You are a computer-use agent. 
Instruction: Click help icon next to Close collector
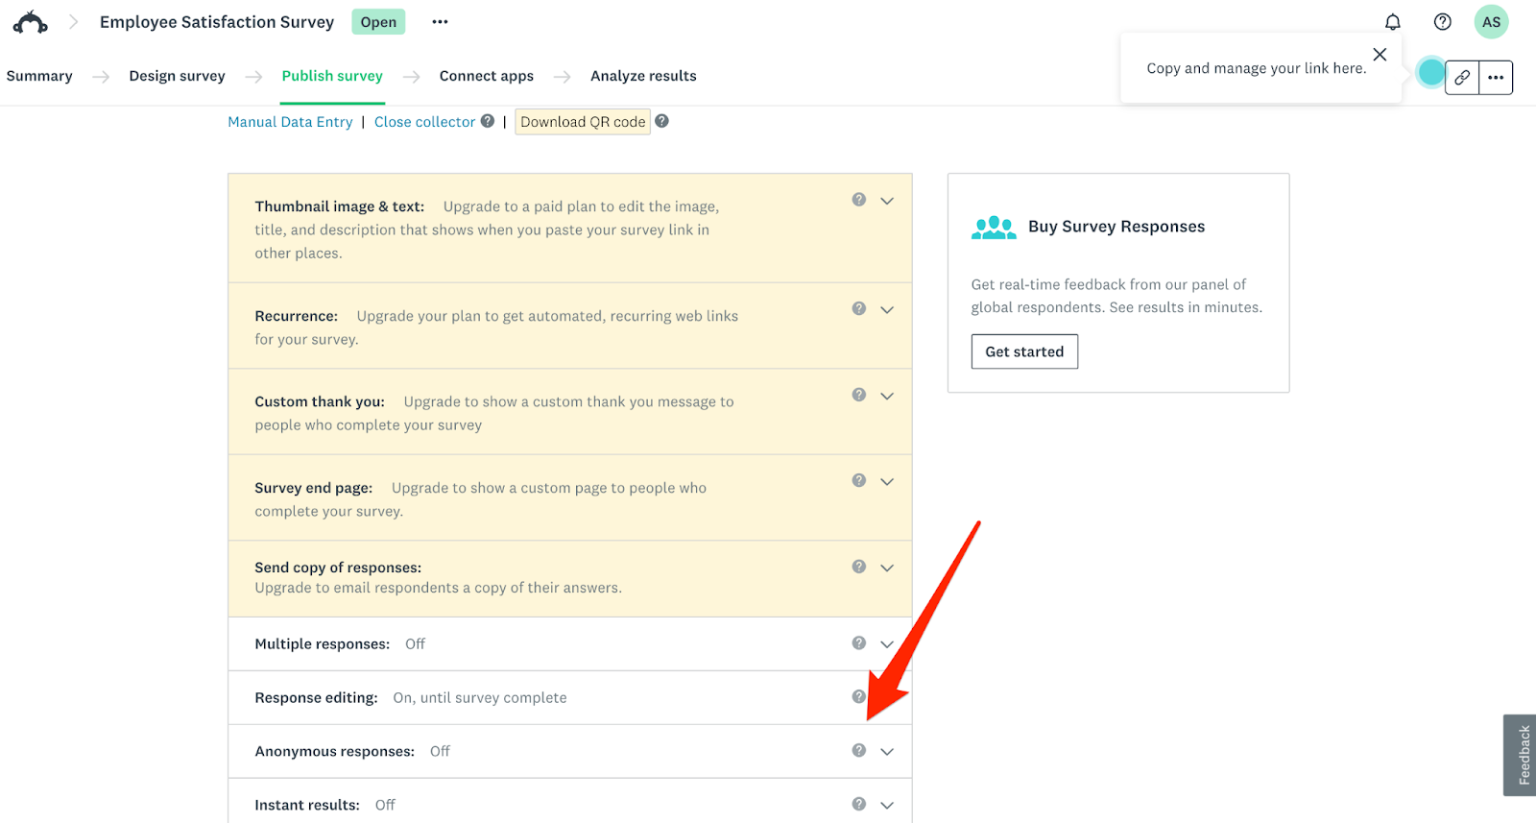(487, 121)
